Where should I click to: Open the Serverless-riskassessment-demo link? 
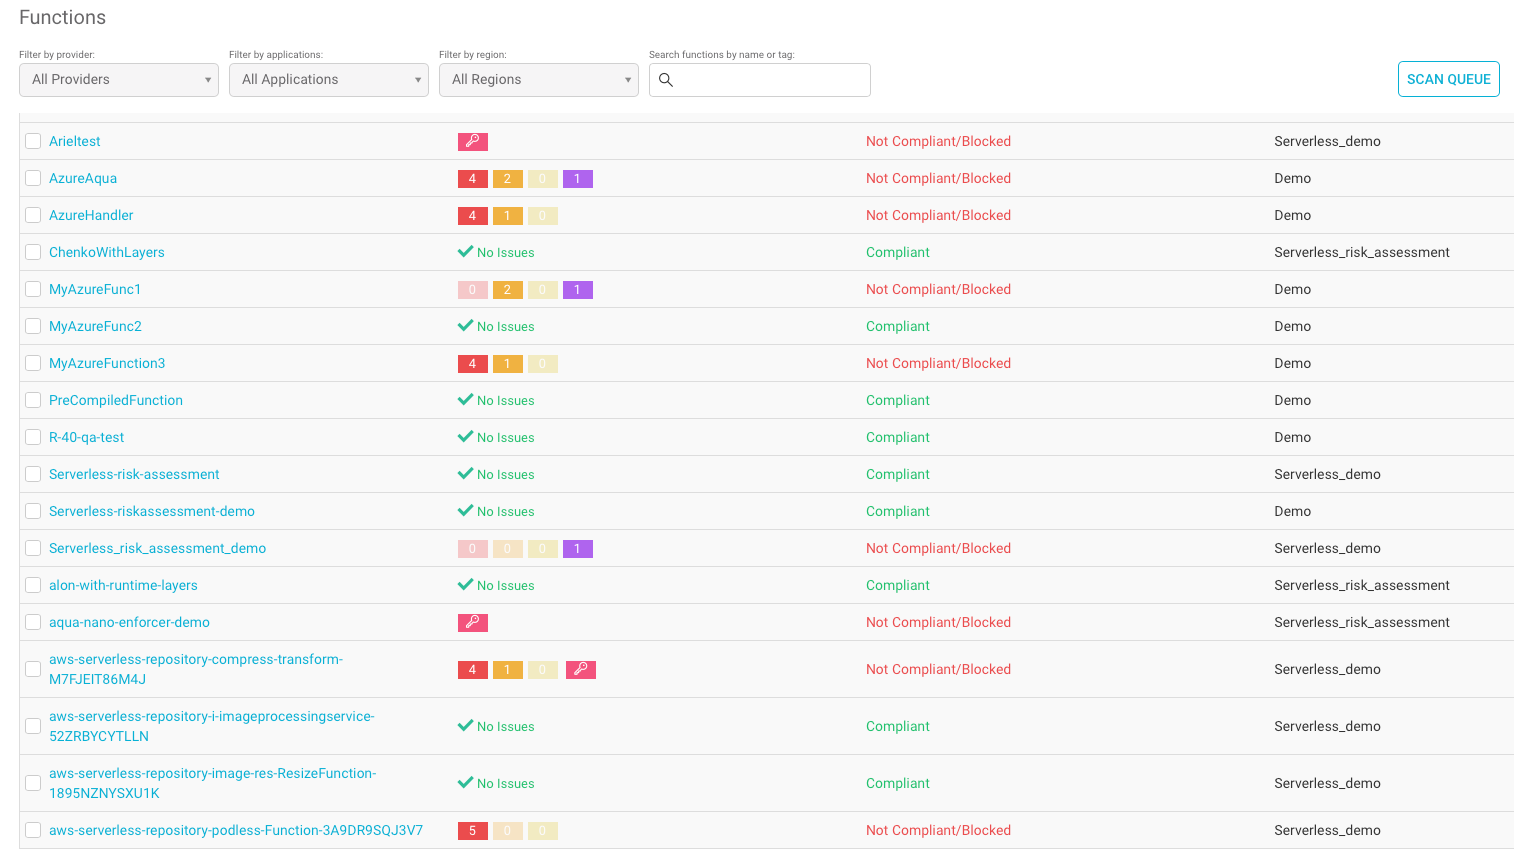click(152, 511)
